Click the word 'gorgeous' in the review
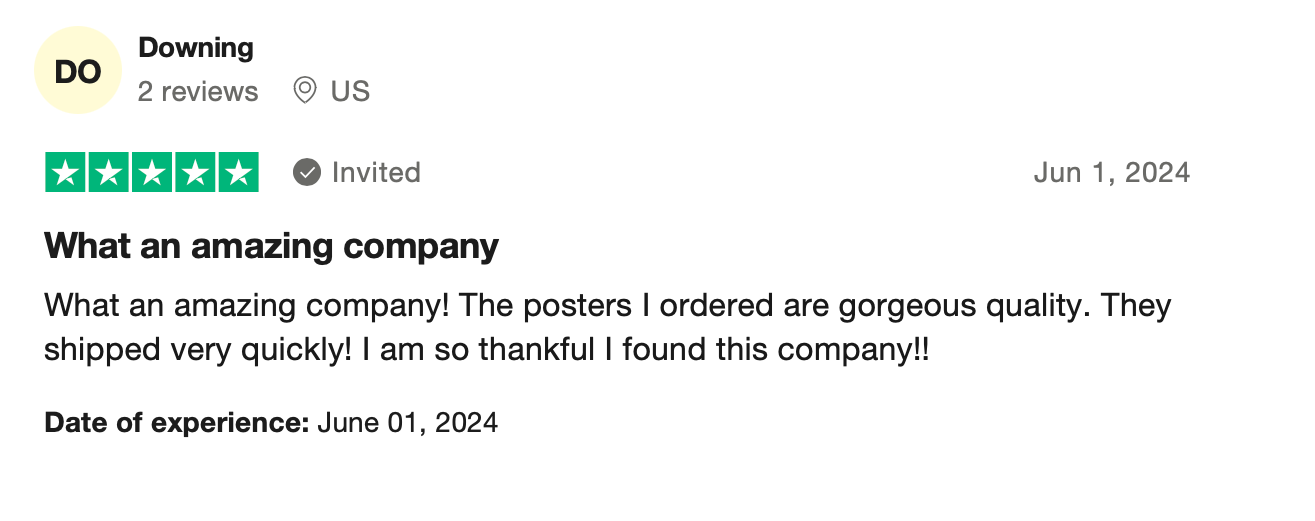The height and width of the screenshot is (521, 1315). tap(899, 306)
